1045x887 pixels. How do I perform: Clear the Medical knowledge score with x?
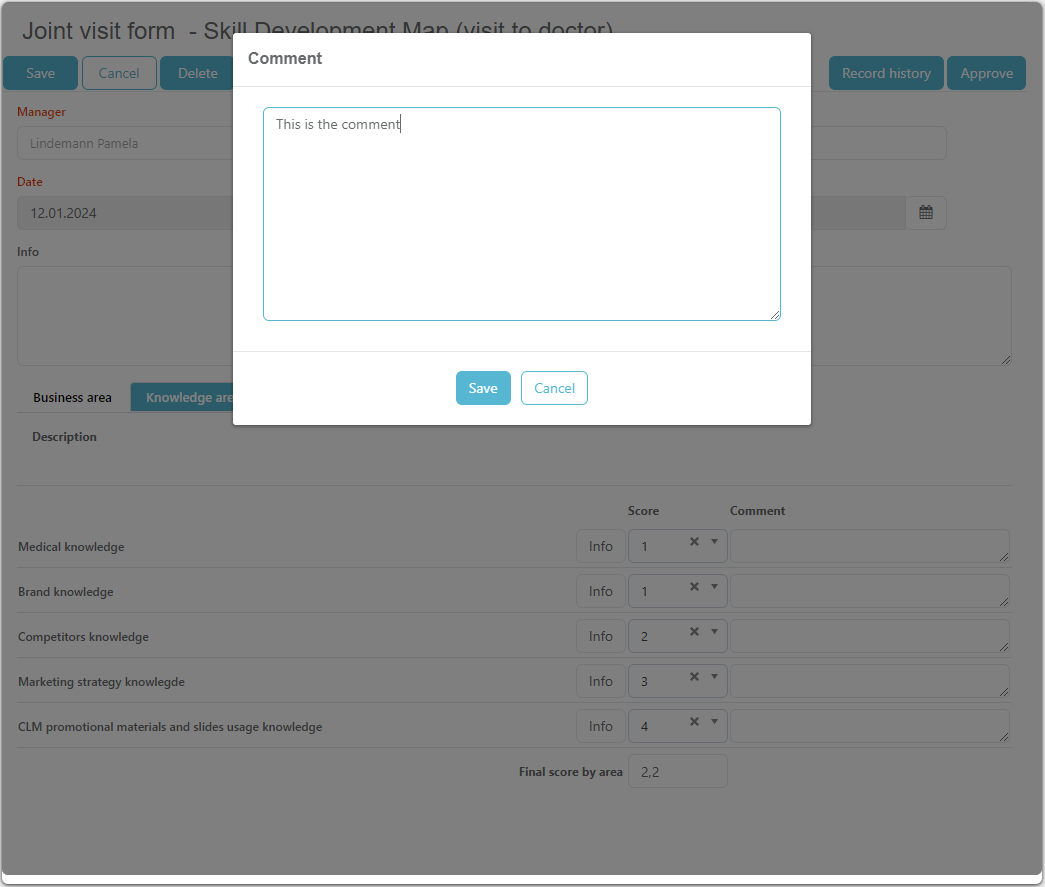tap(694, 542)
